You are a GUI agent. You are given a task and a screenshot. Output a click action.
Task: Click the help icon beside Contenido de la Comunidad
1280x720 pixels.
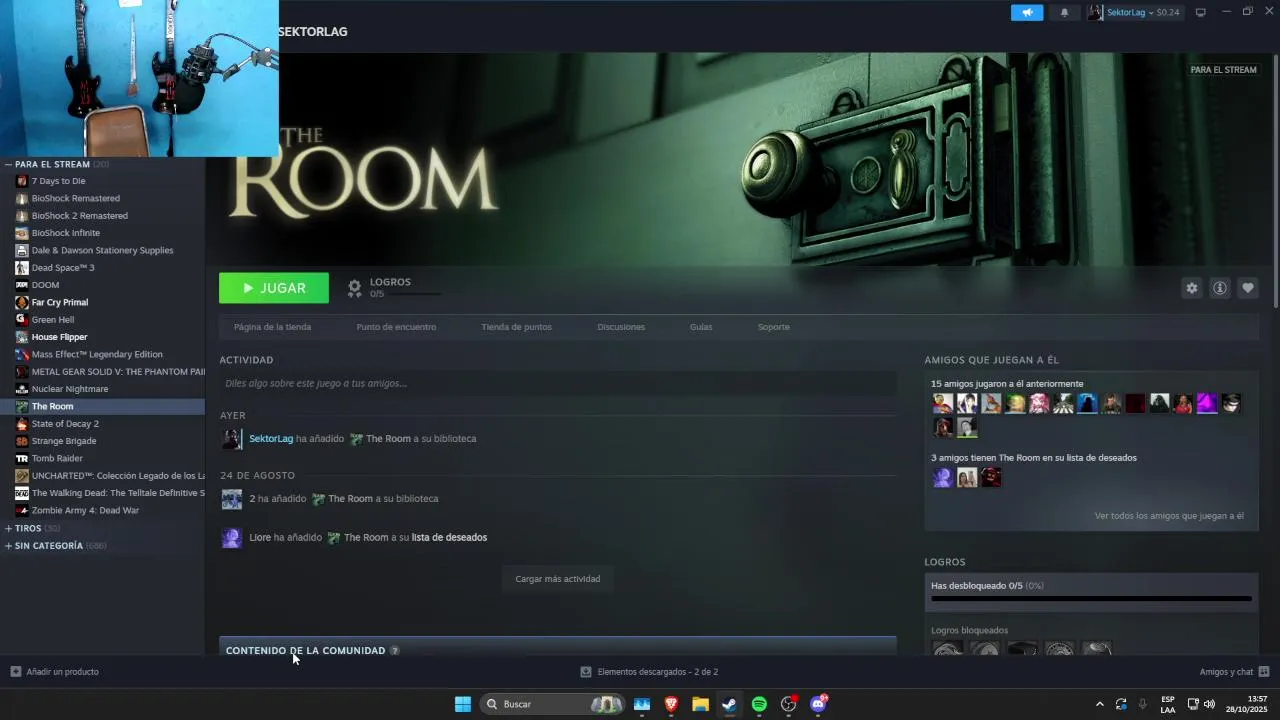pyautogui.click(x=395, y=651)
